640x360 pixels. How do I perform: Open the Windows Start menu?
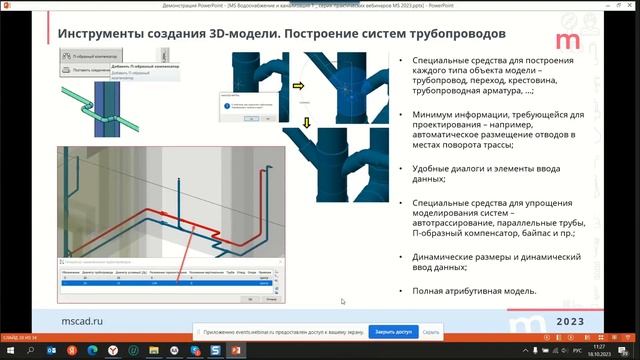coord(10,350)
